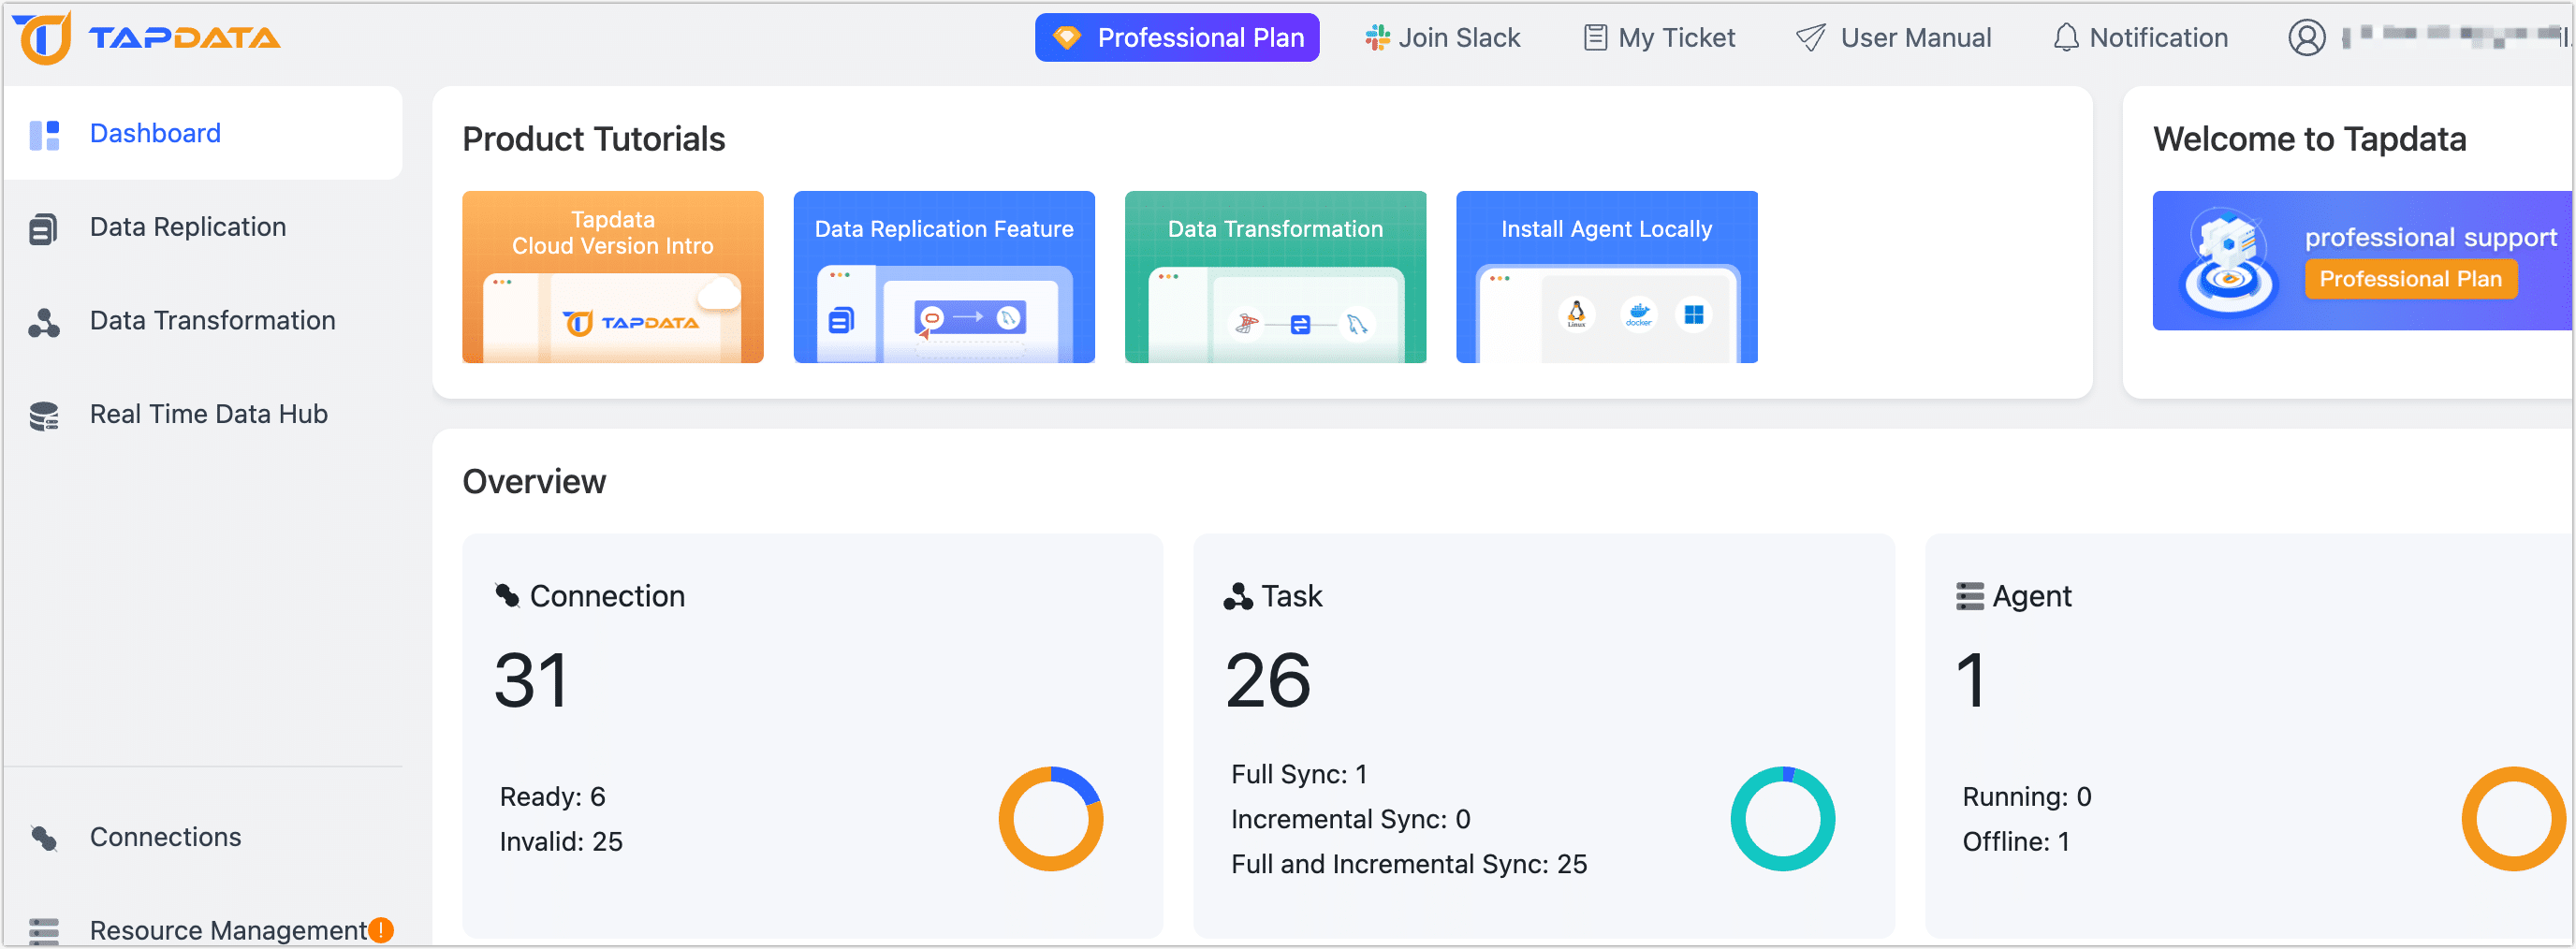Click the connection total '31'
Image resolution: width=2576 pixels, height=949 pixels.
pyautogui.click(x=531, y=681)
